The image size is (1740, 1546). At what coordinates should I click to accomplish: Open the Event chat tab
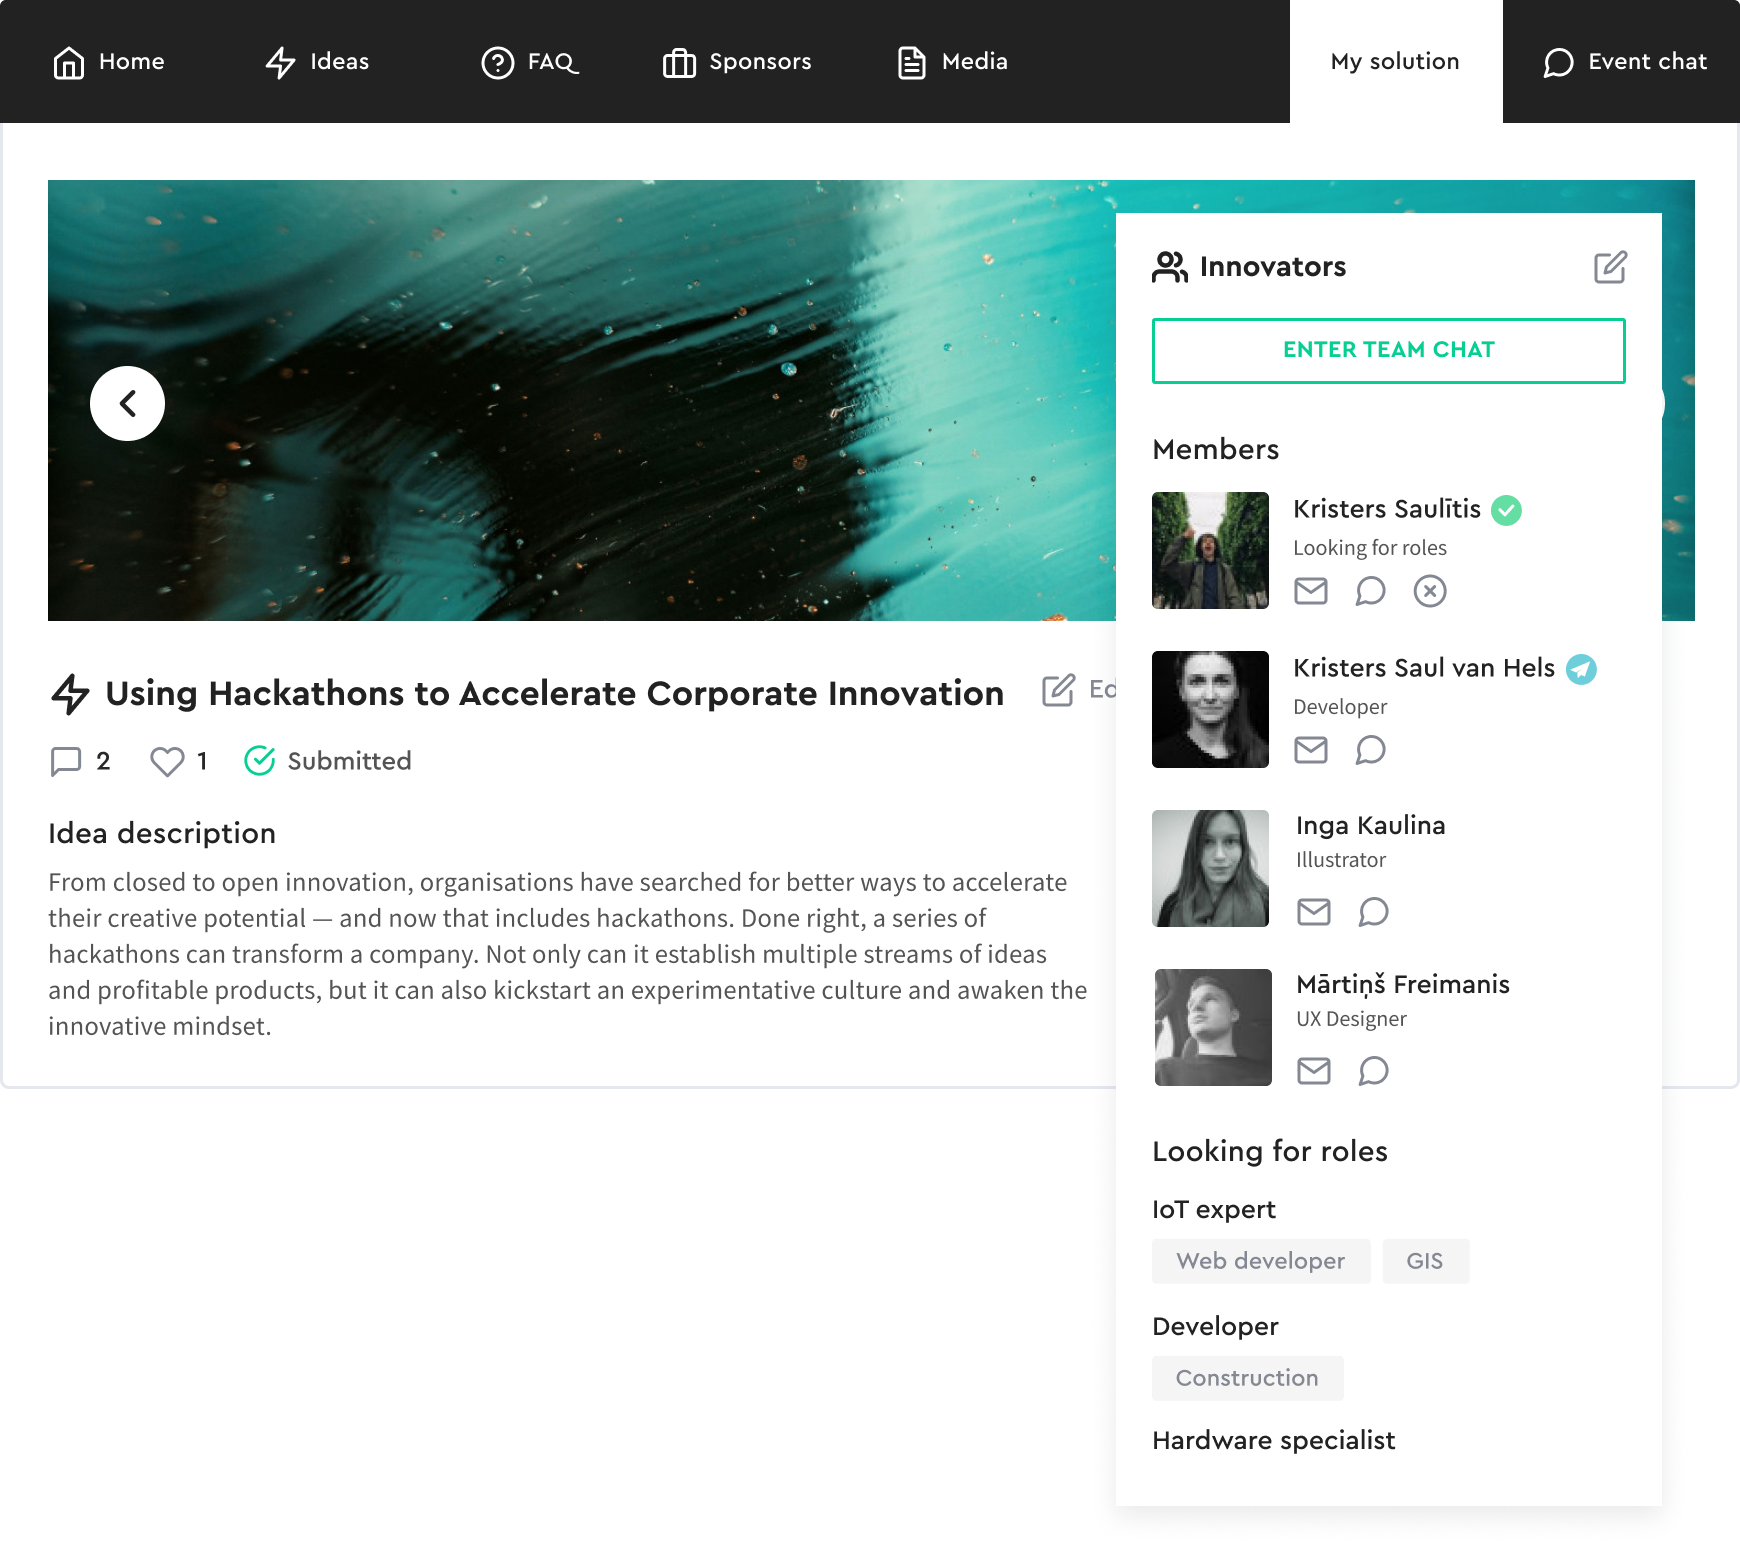(1625, 62)
